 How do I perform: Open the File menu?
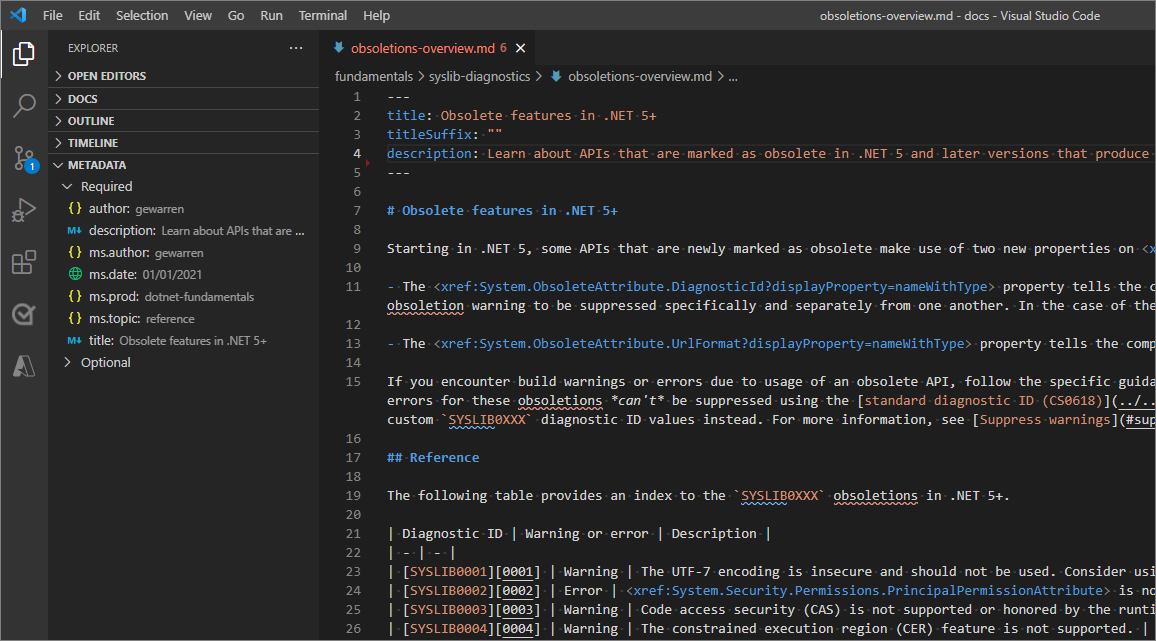click(x=52, y=15)
